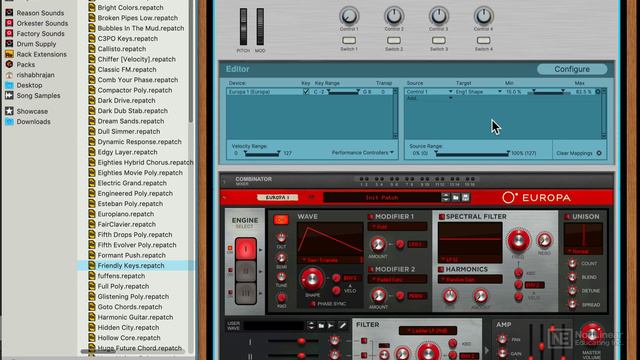Select Engine I button
Screen dimensions: 640x360
(246, 249)
